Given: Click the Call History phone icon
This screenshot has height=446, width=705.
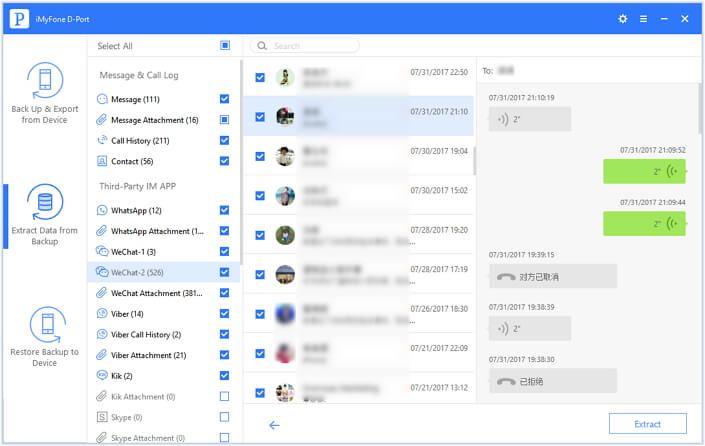Looking at the screenshot, I should point(102,140).
